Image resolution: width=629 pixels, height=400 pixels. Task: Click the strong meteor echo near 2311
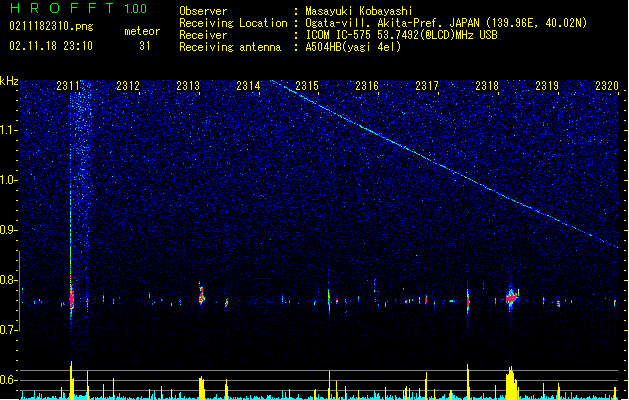(x=72, y=298)
